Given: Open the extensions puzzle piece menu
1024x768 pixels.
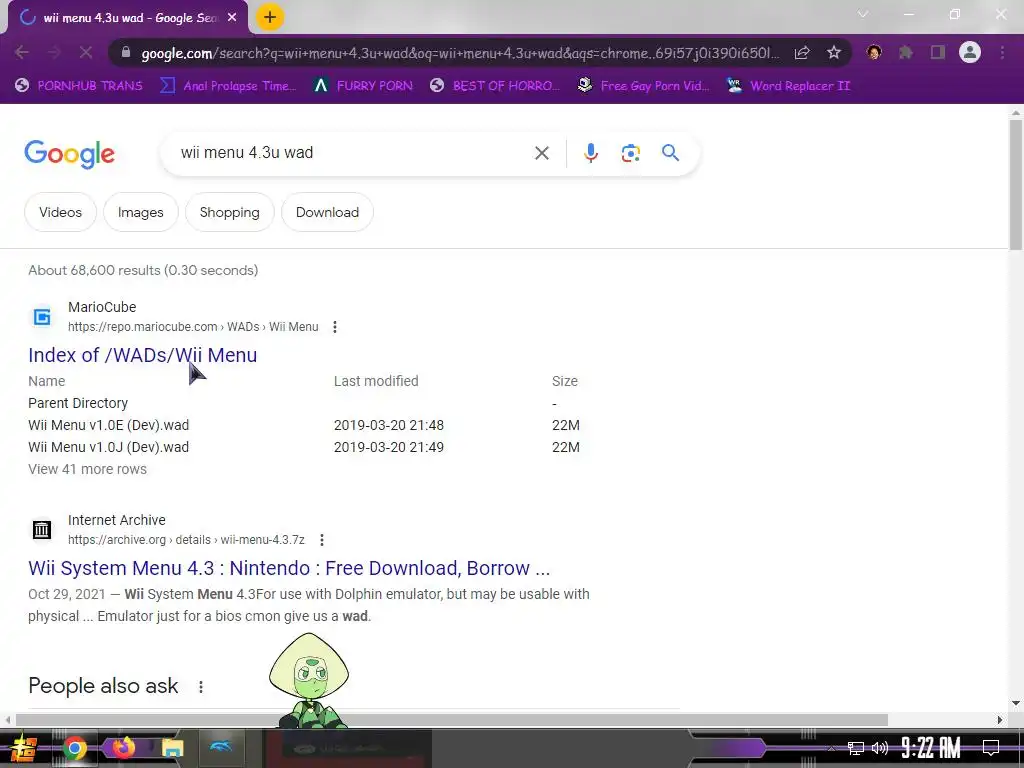Looking at the screenshot, I should [906, 52].
